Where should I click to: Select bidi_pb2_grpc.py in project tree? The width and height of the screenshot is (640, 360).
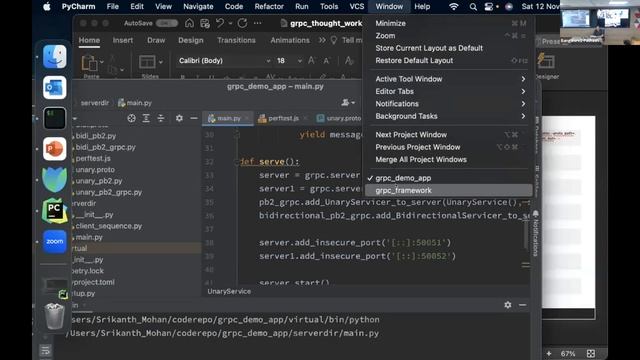[105, 147]
